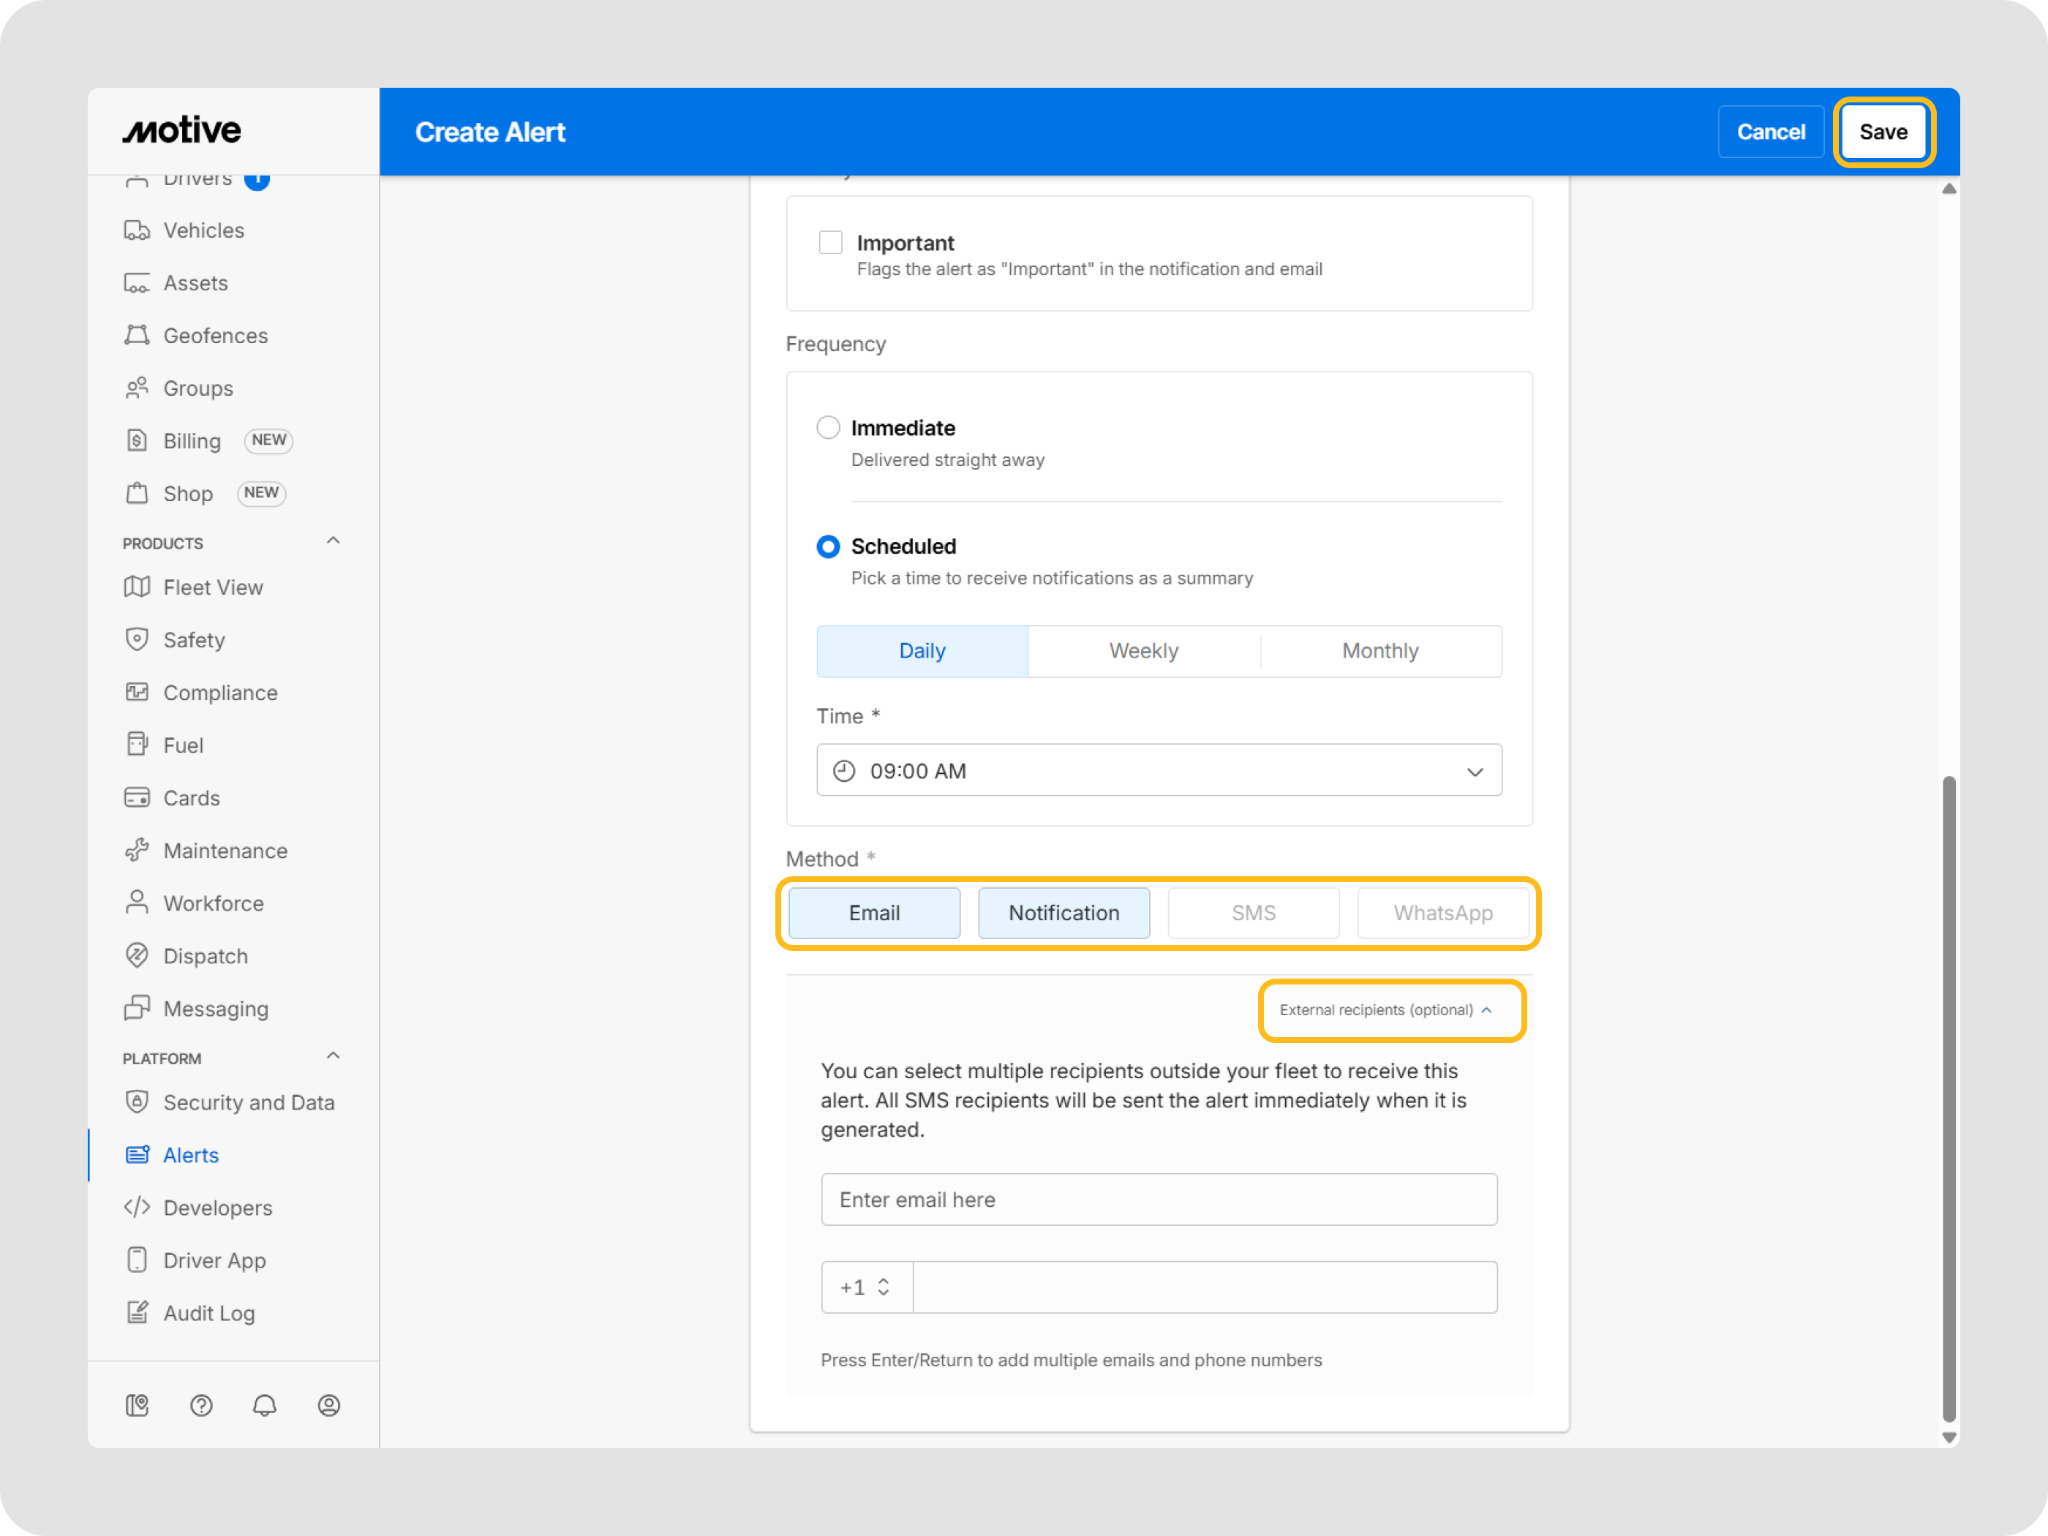
Task: Click the Maintenance wrench icon
Action: pyautogui.click(x=137, y=850)
